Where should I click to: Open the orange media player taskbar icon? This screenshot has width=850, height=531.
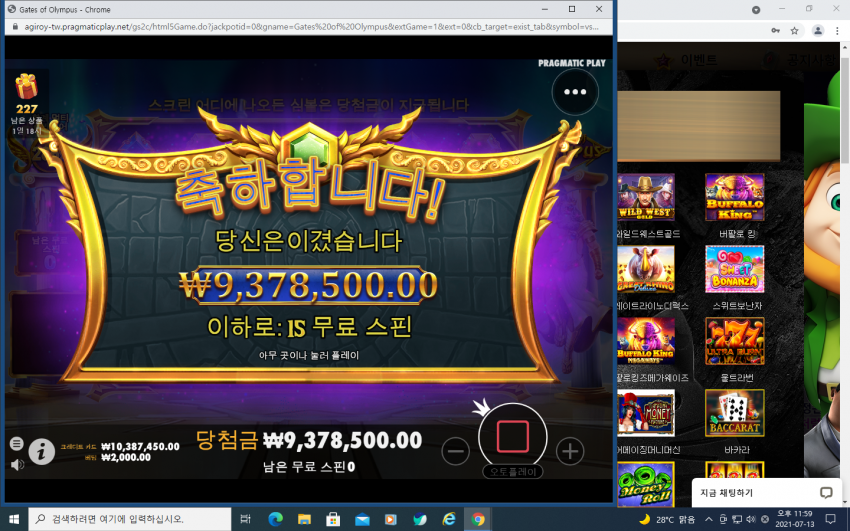click(390, 519)
